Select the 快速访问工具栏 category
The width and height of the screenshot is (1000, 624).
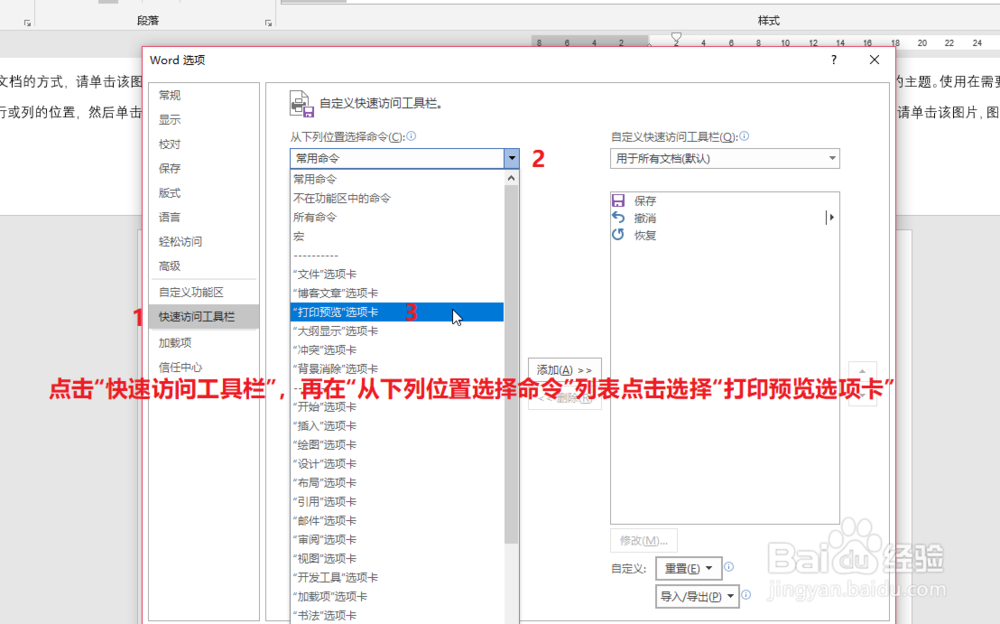point(203,316)
